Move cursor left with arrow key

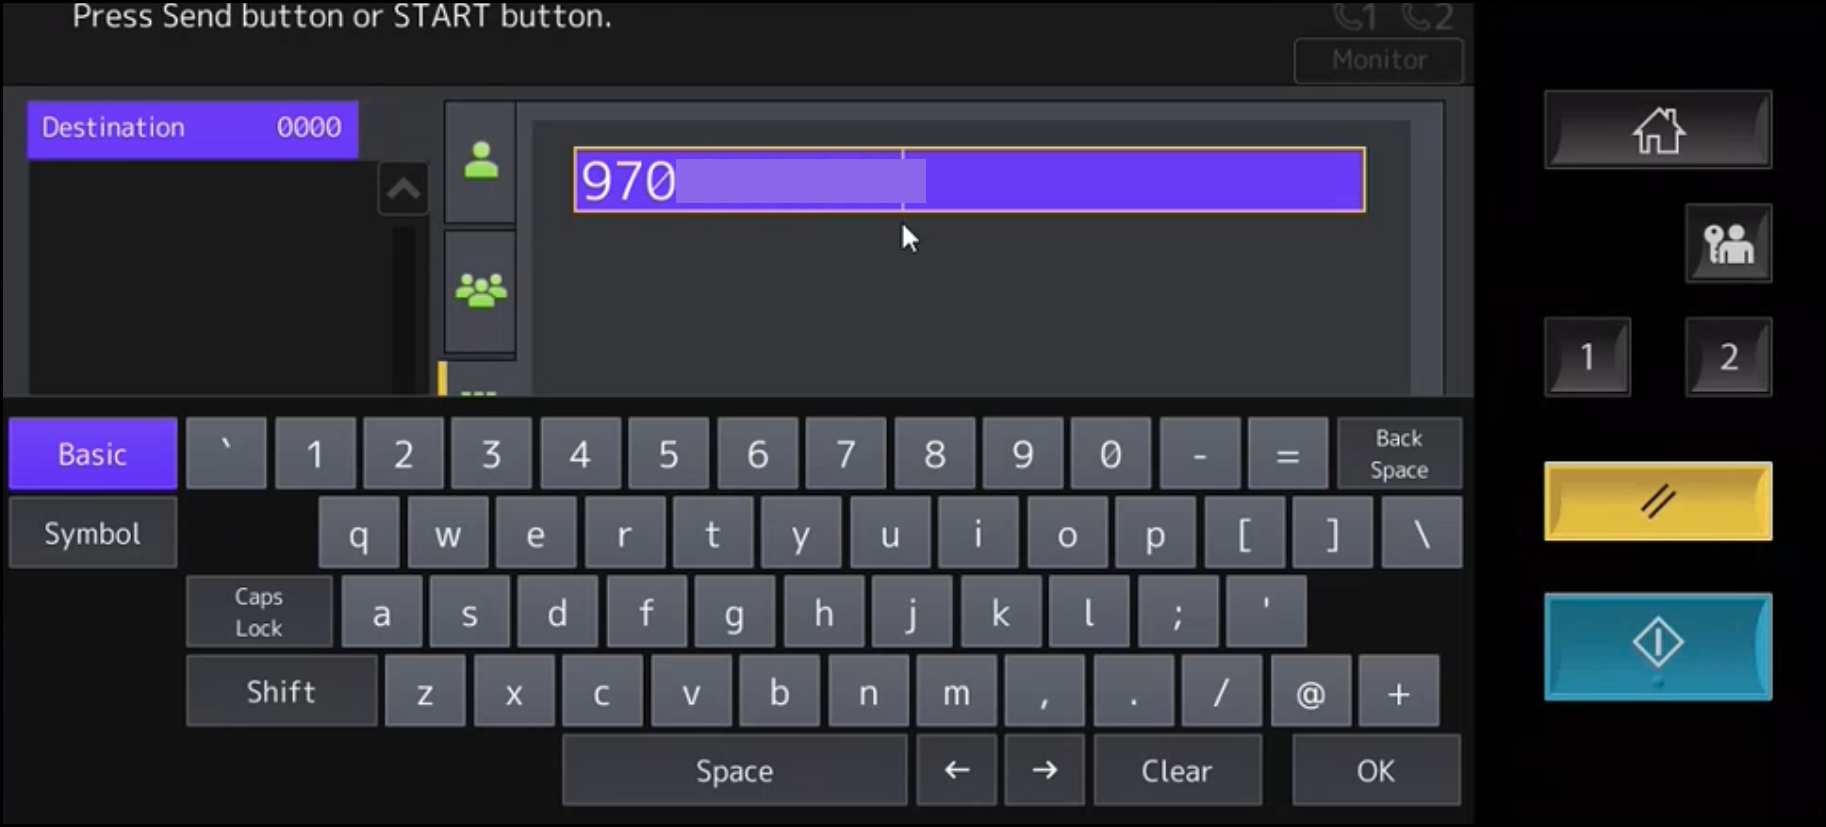(957, 770)
